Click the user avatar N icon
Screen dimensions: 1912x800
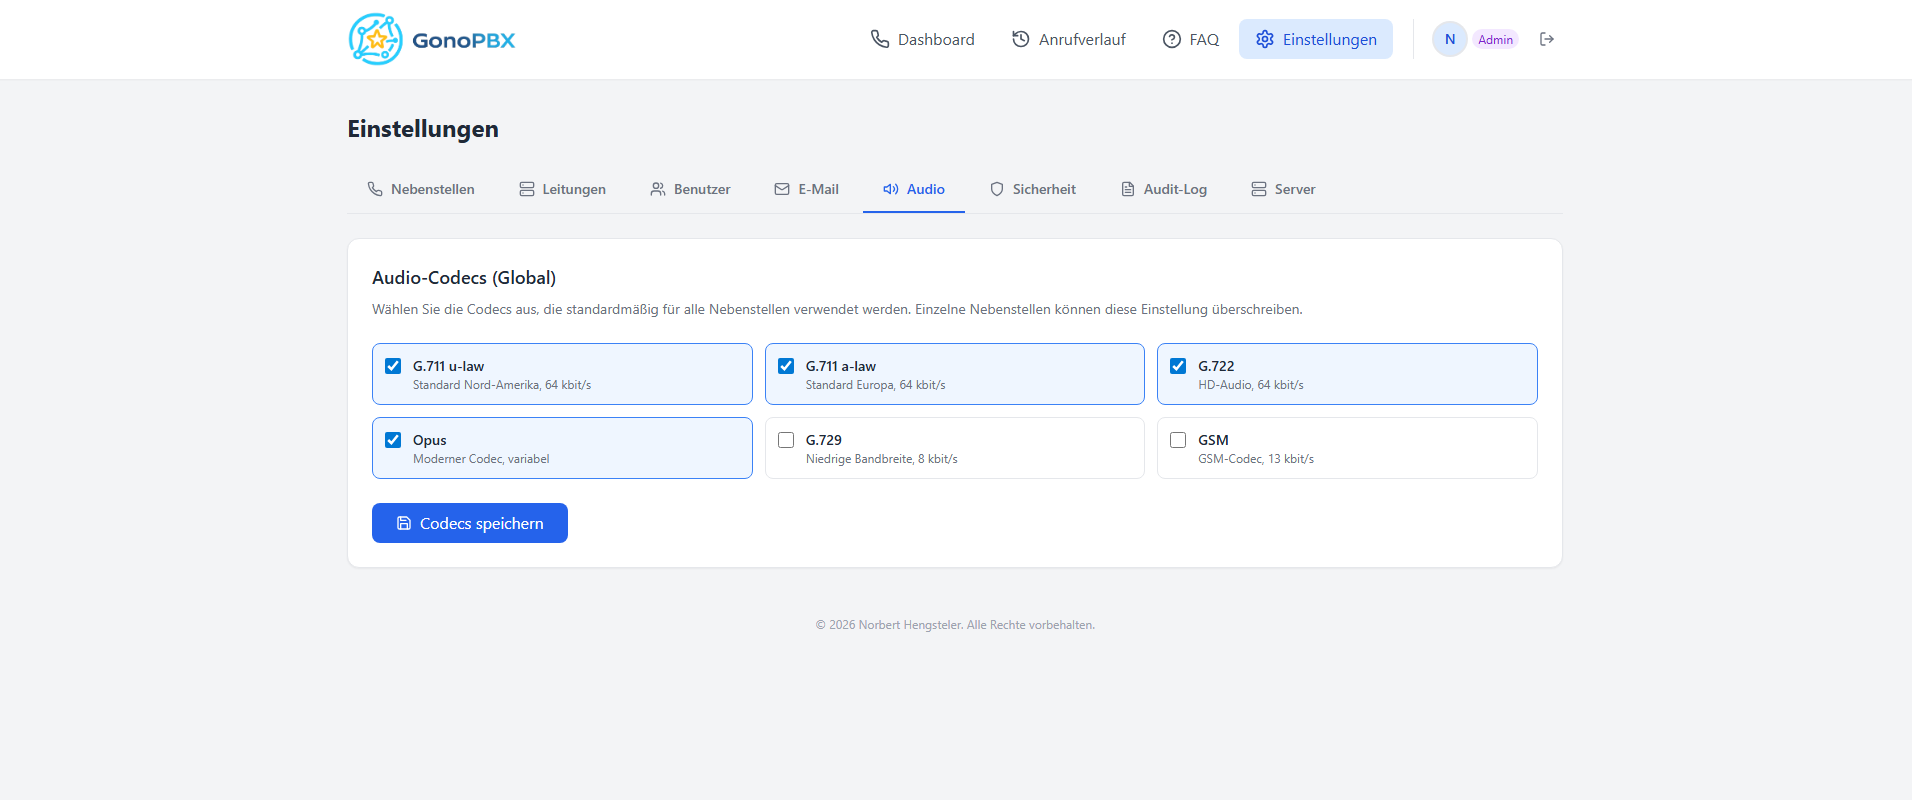1449,39
